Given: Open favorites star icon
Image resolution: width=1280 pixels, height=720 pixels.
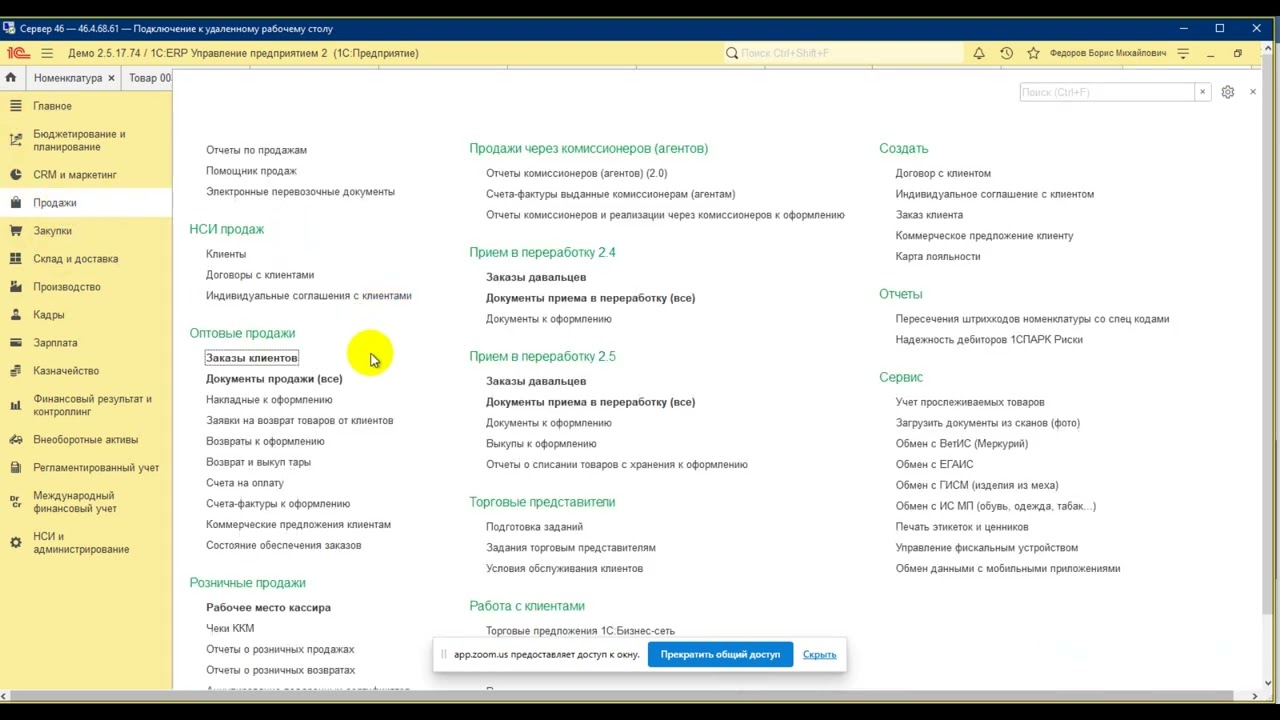Looking at the screenshot, I should [1033, 53].
